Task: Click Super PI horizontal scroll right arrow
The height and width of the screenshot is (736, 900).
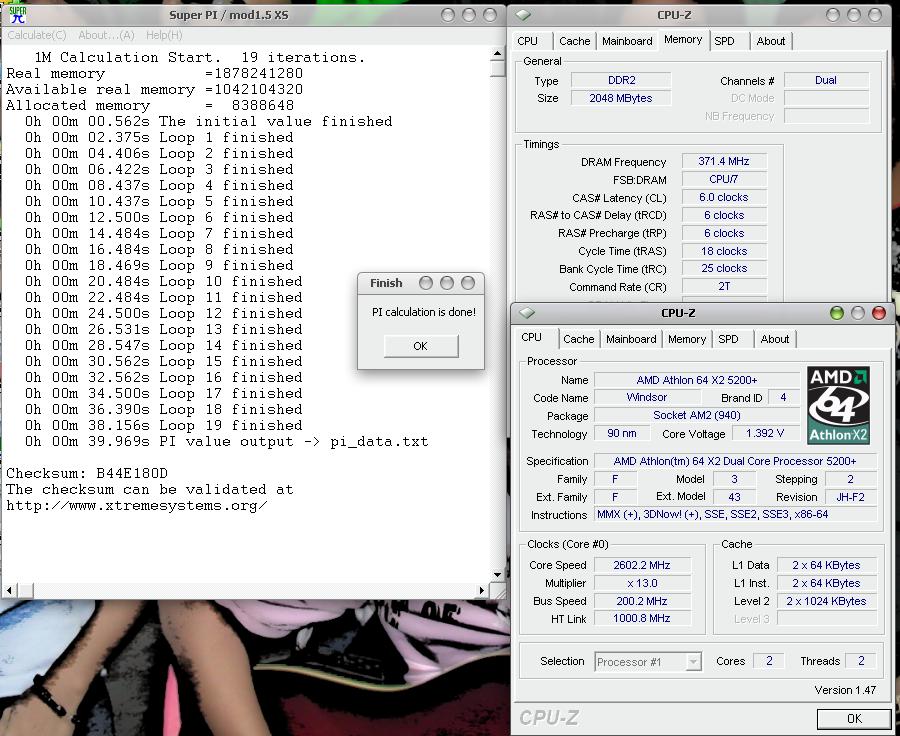Action: pyautogui.click(x=482, y=590)
